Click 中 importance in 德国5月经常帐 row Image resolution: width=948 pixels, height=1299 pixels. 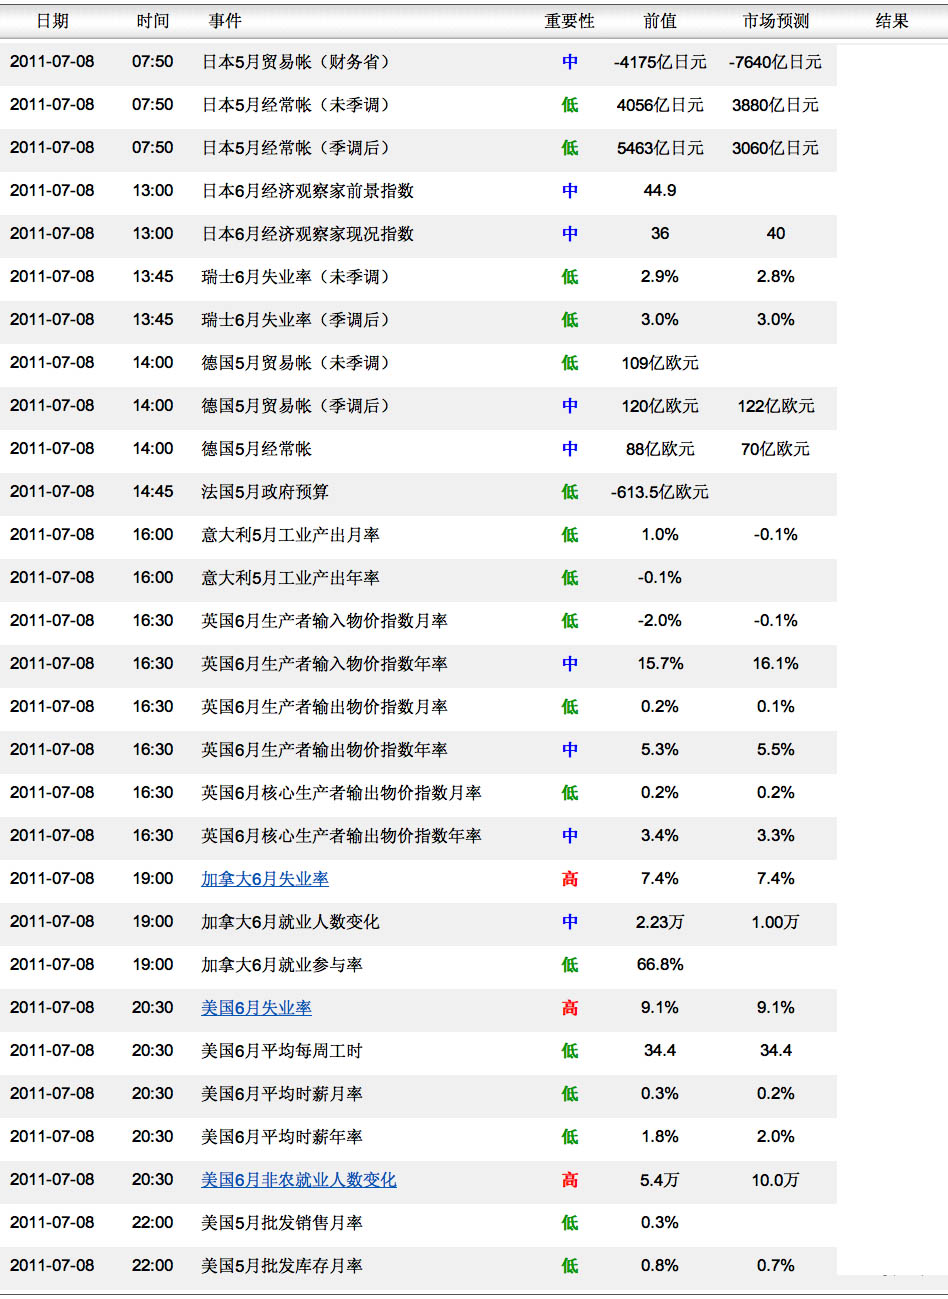point(570,449)
